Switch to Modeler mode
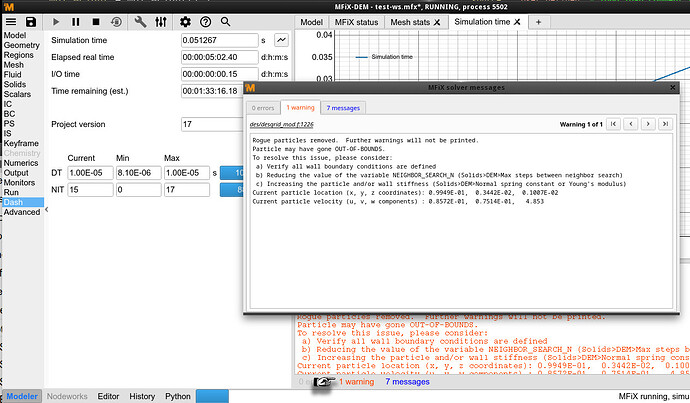The image size is (690, 403). coord(22,396)
